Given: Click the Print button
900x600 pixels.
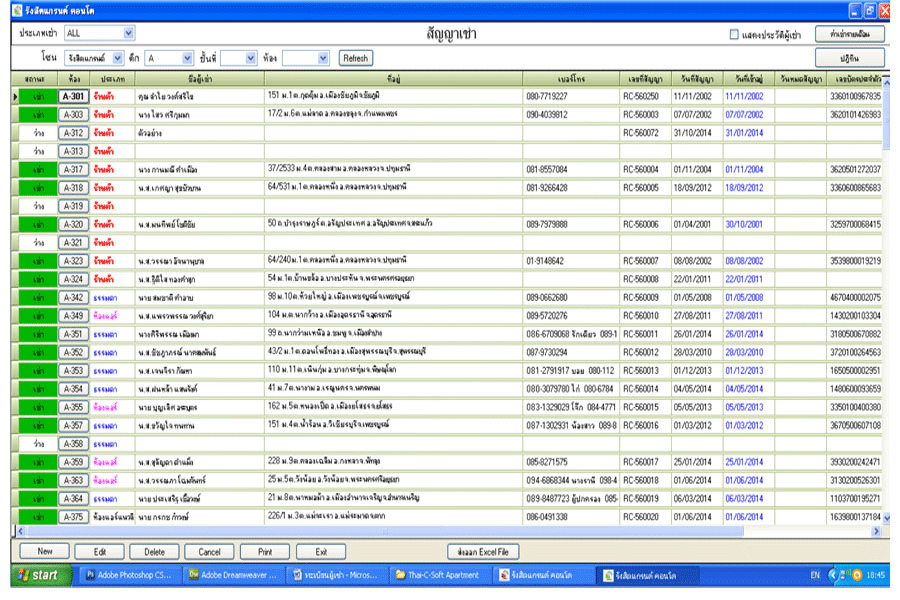Looking at the screenshot, I should (x=264, y=551).
